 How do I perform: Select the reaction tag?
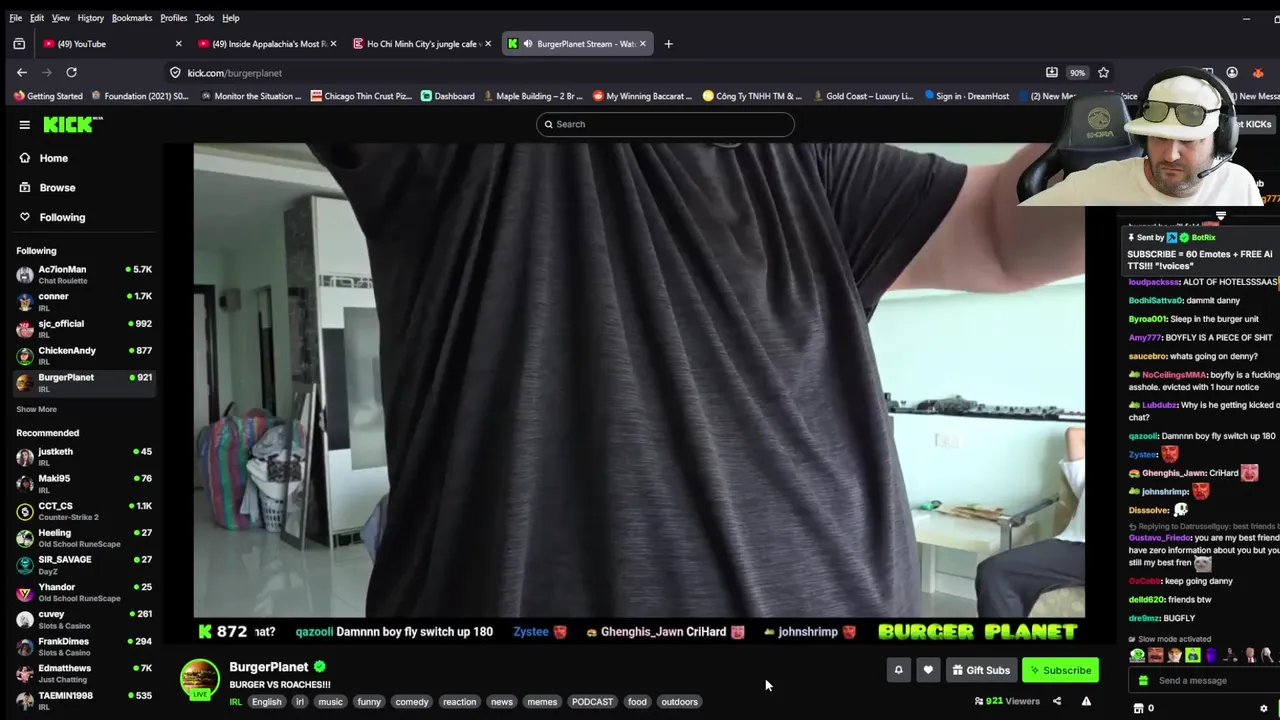[459, 702]
